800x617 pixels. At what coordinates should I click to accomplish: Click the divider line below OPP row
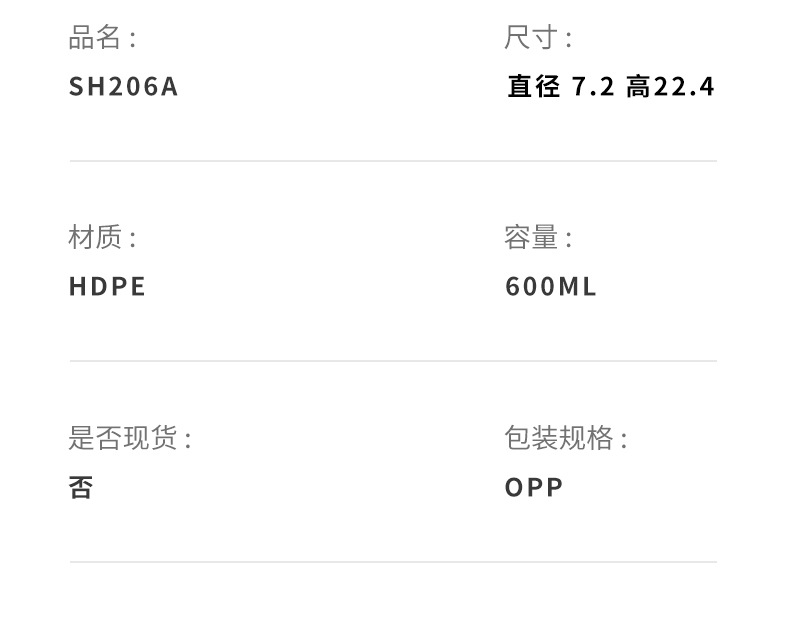[x=393, y=562]
